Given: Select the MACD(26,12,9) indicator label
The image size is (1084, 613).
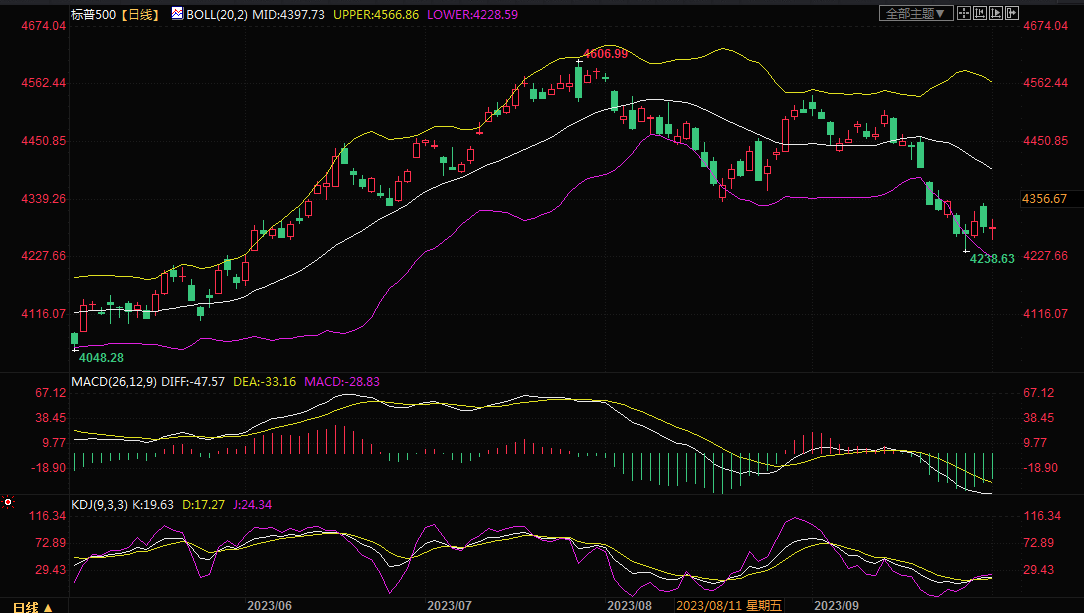Looking at the screenshot, I should coord(116,382).
